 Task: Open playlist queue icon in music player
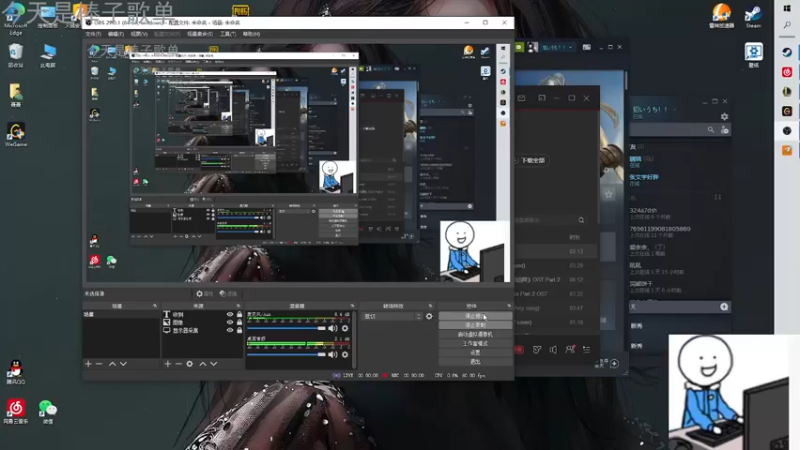587,349
